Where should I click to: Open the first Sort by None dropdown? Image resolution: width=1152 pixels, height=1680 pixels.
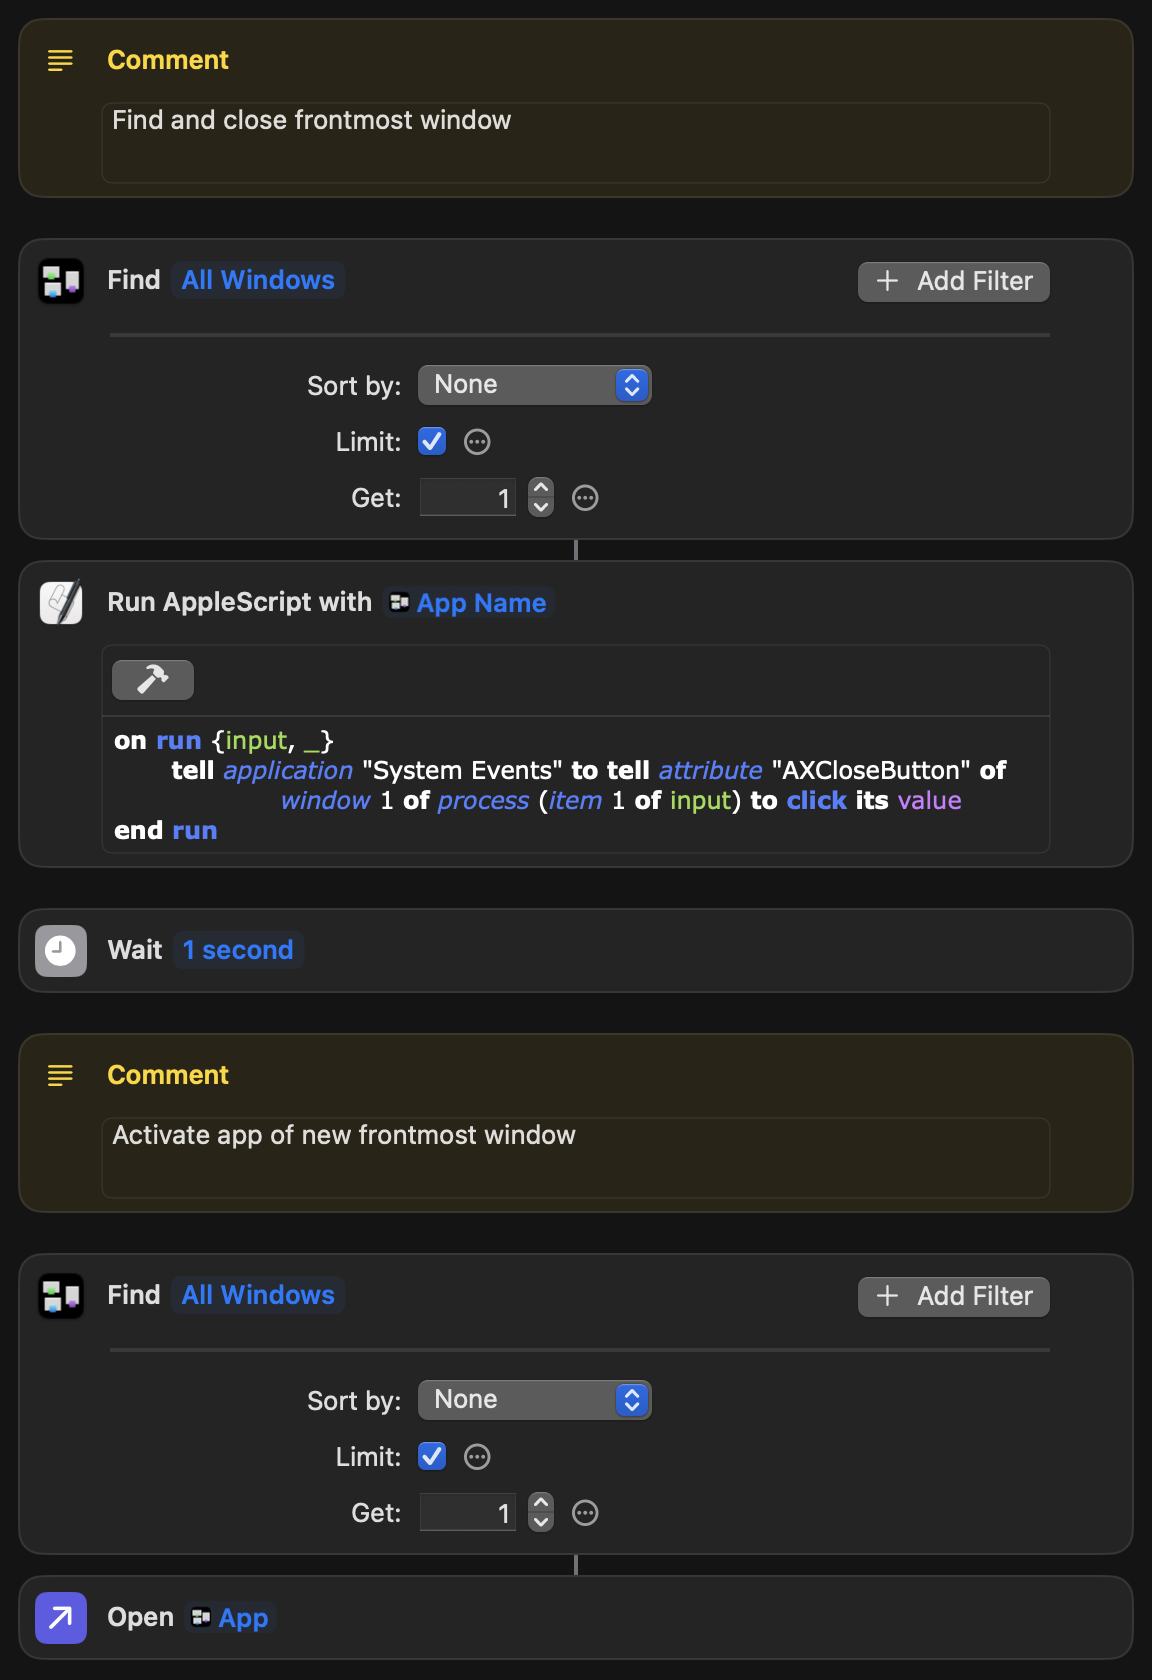pyautogui.click(x=535, y=385)
